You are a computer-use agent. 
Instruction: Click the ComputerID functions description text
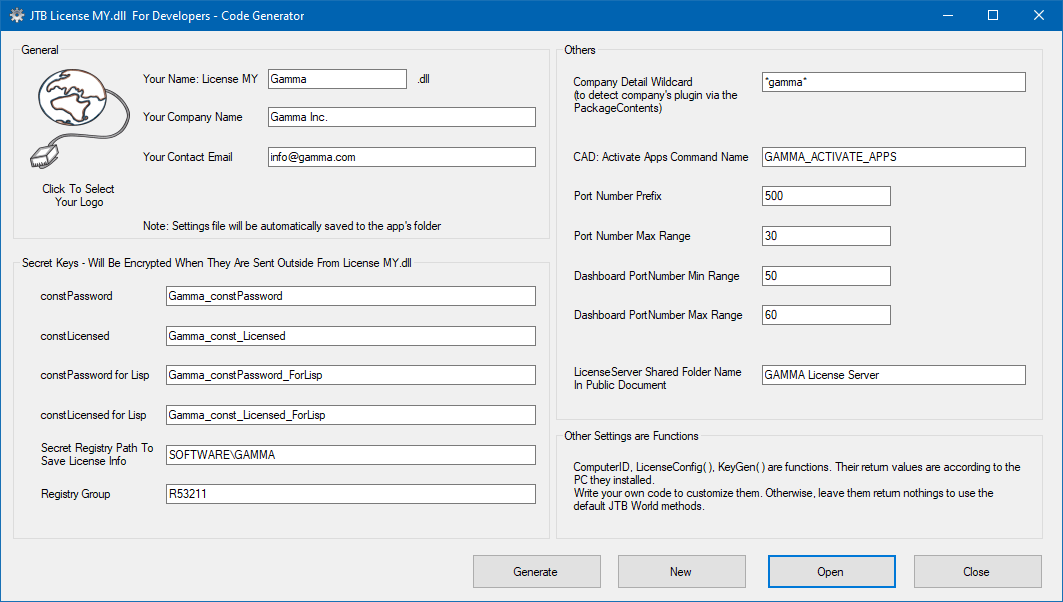[797, 486]
